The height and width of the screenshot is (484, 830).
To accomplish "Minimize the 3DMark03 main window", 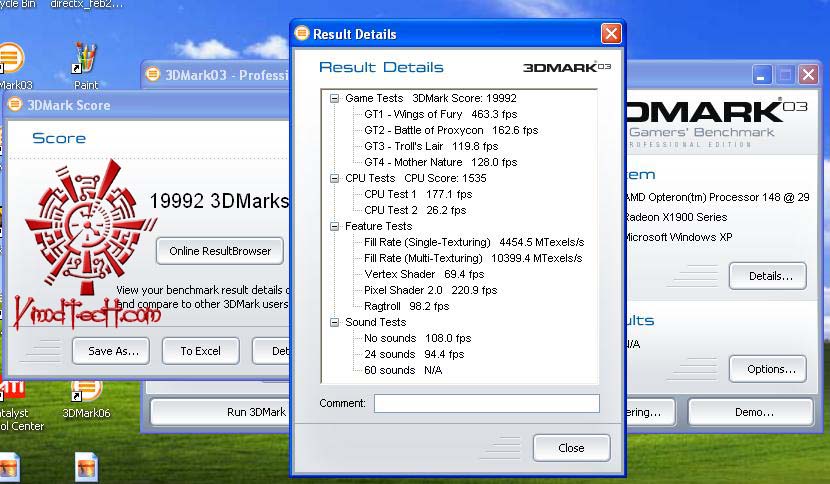I will click(762, 75).
